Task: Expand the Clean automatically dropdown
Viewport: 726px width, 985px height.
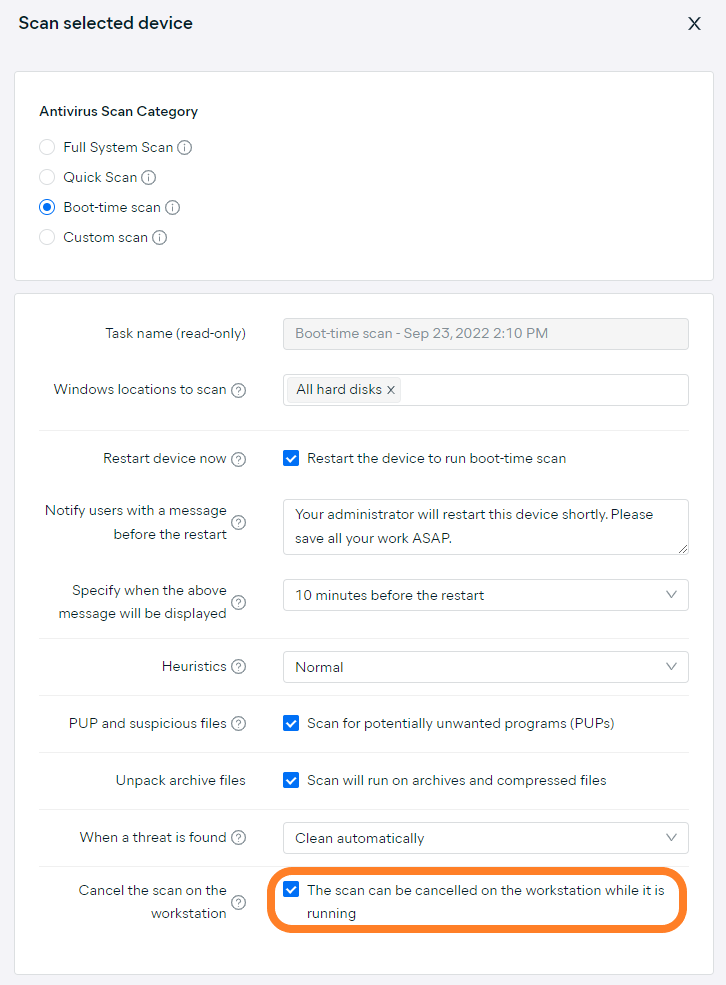Action: coord(485,838)
